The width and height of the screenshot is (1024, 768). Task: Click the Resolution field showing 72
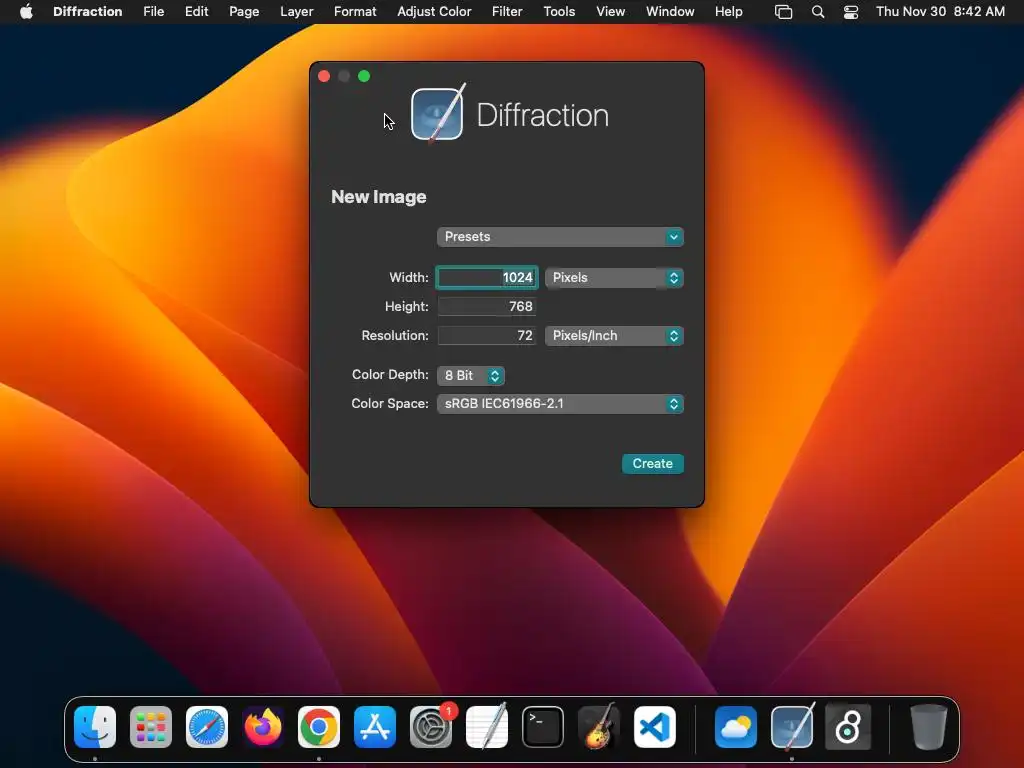[487, 336]
